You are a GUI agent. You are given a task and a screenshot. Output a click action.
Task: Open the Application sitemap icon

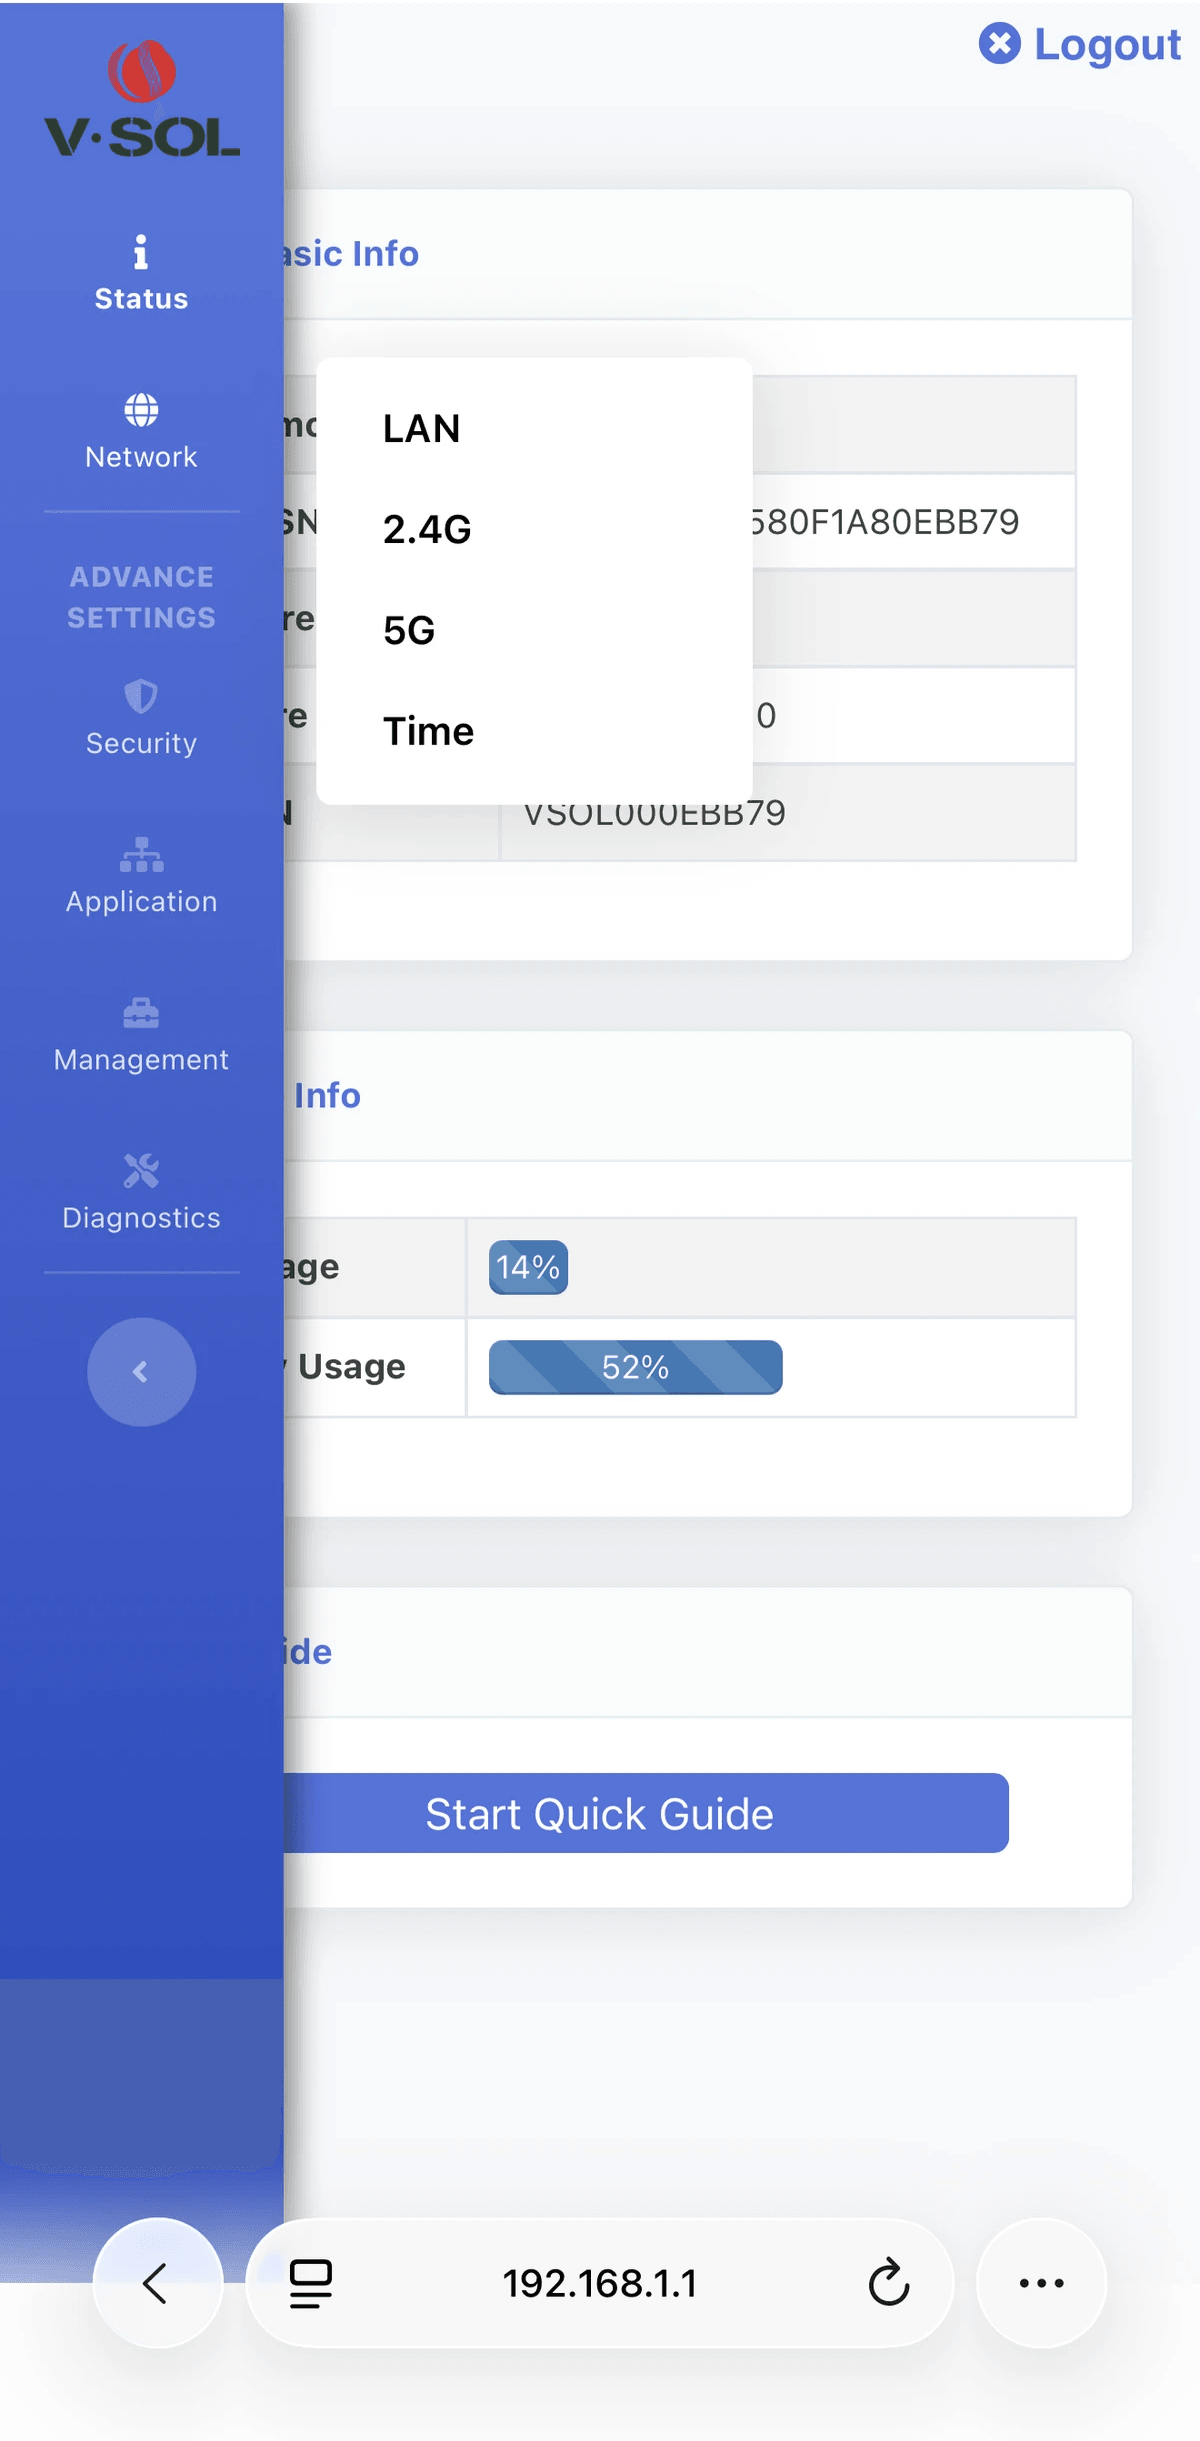(x=141, y=855)
